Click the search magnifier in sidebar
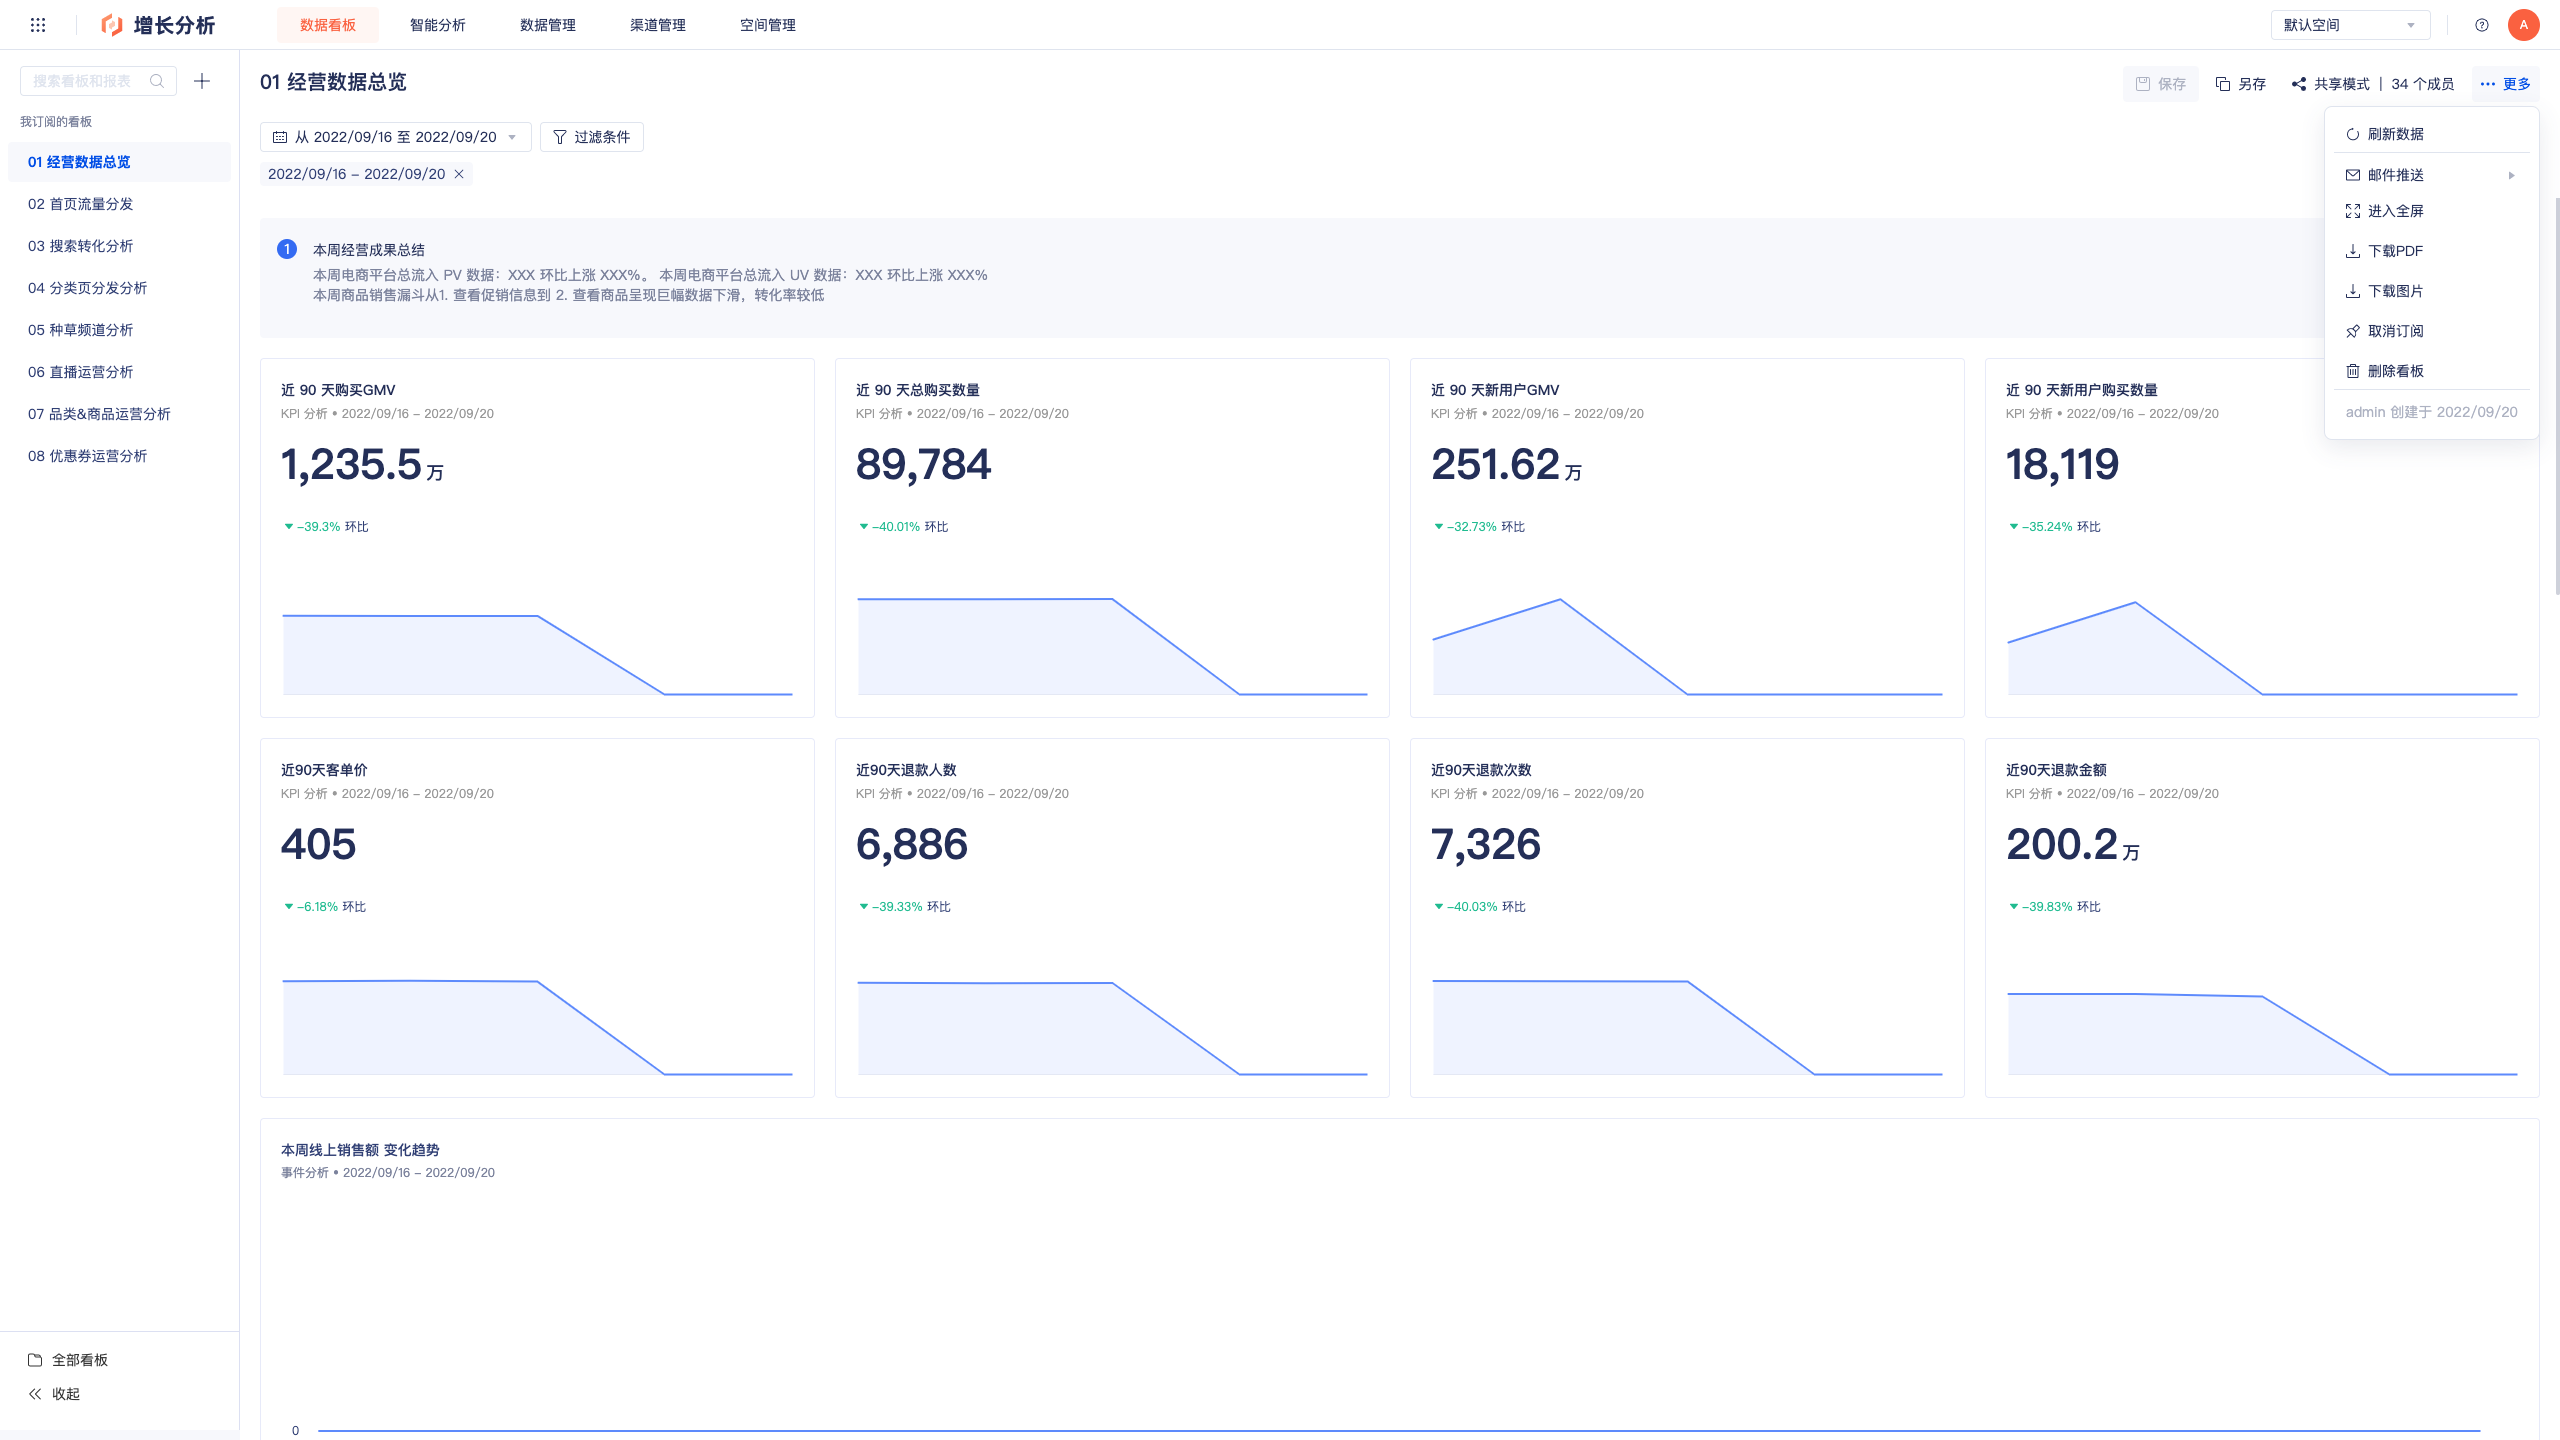The image size is (2560, 1440). pos(157,81)
